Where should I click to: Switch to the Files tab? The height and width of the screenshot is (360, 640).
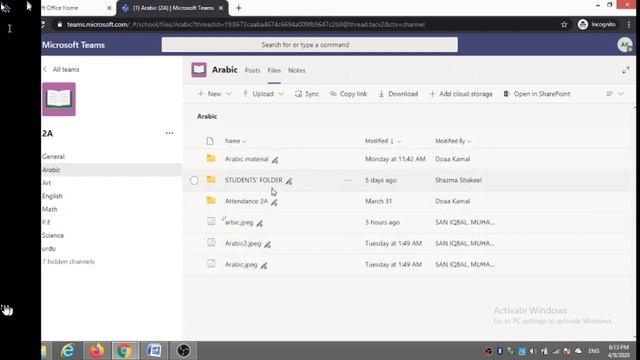[x=274, y=70]
